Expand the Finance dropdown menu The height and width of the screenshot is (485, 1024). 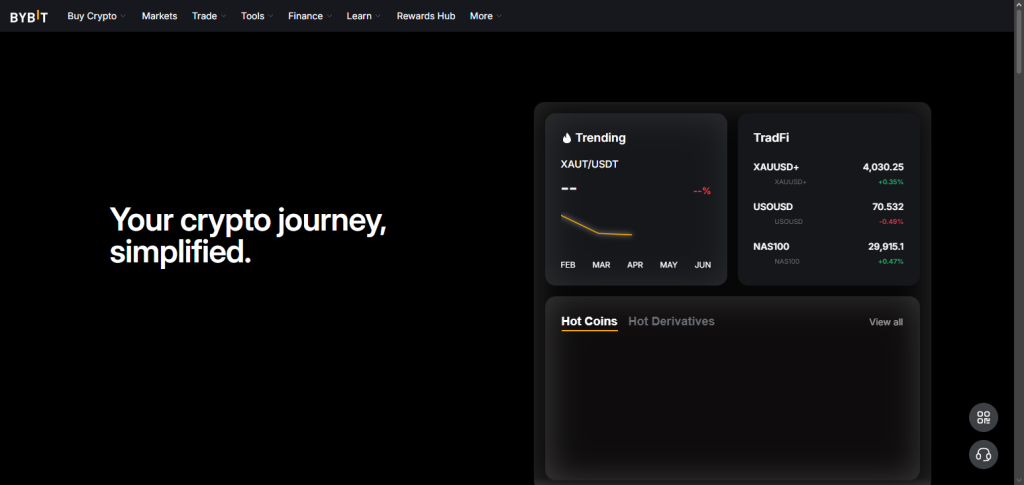310,16
